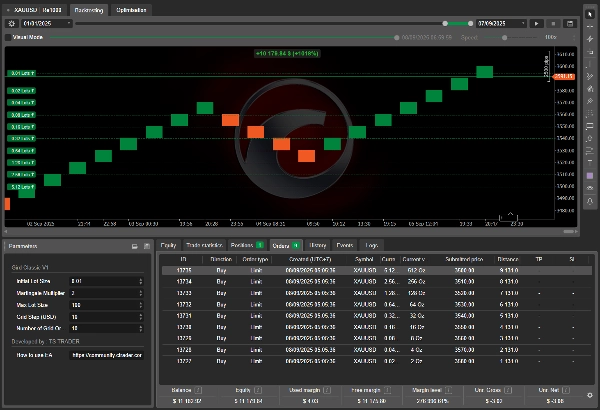
Task: Click the second icon in the Parameters panel header
Action: (147, 246)
